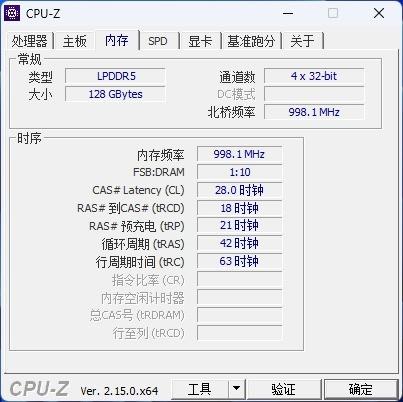The image size is (403, 402).
Task: Close the CPU-Z window
Action: [x=379, y=13]
